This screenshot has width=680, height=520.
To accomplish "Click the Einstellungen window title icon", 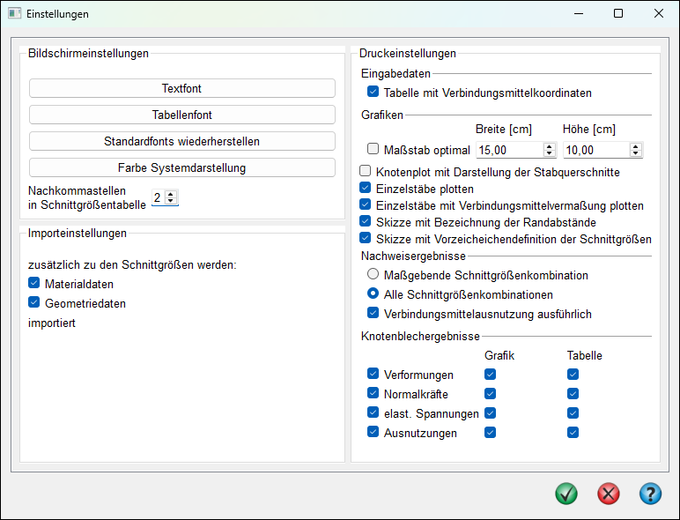I will point(13,14).
